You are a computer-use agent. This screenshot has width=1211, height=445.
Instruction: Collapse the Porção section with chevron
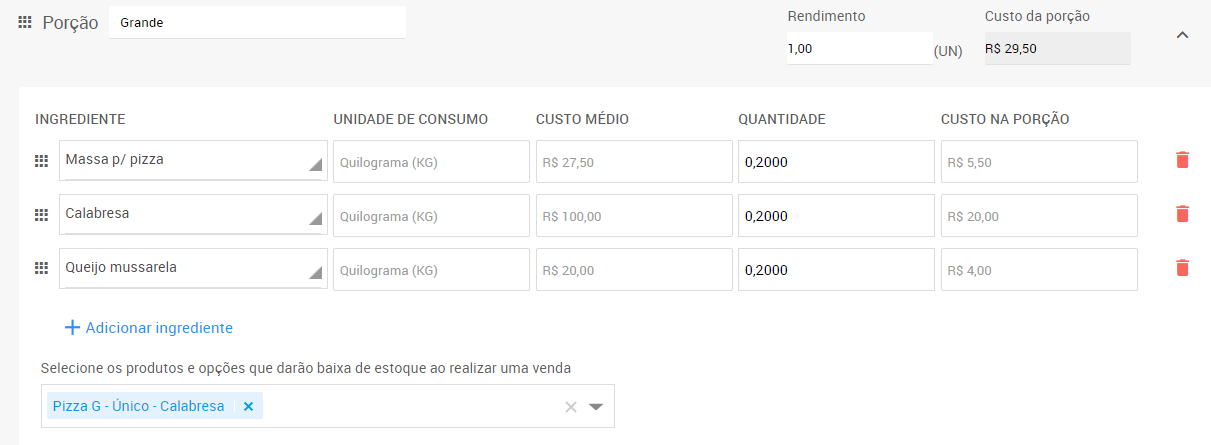pos(1182,35)
